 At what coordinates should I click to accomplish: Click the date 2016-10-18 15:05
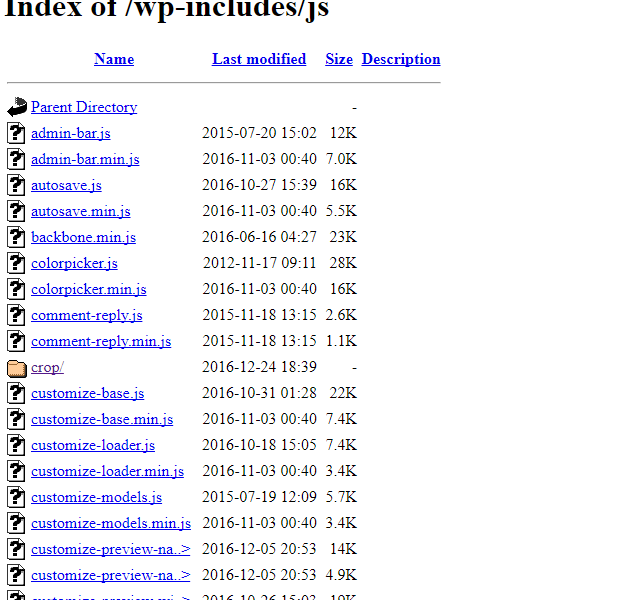click(x=259, y=445)
